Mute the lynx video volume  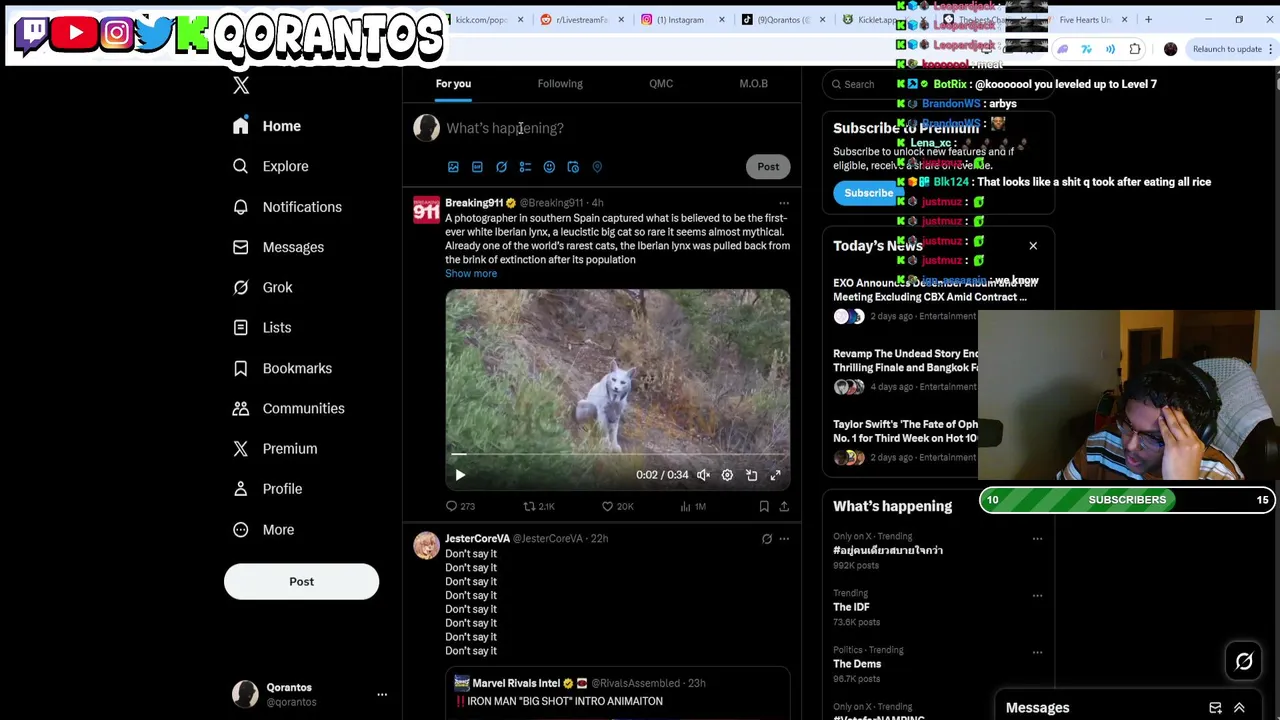click(703, 475)
